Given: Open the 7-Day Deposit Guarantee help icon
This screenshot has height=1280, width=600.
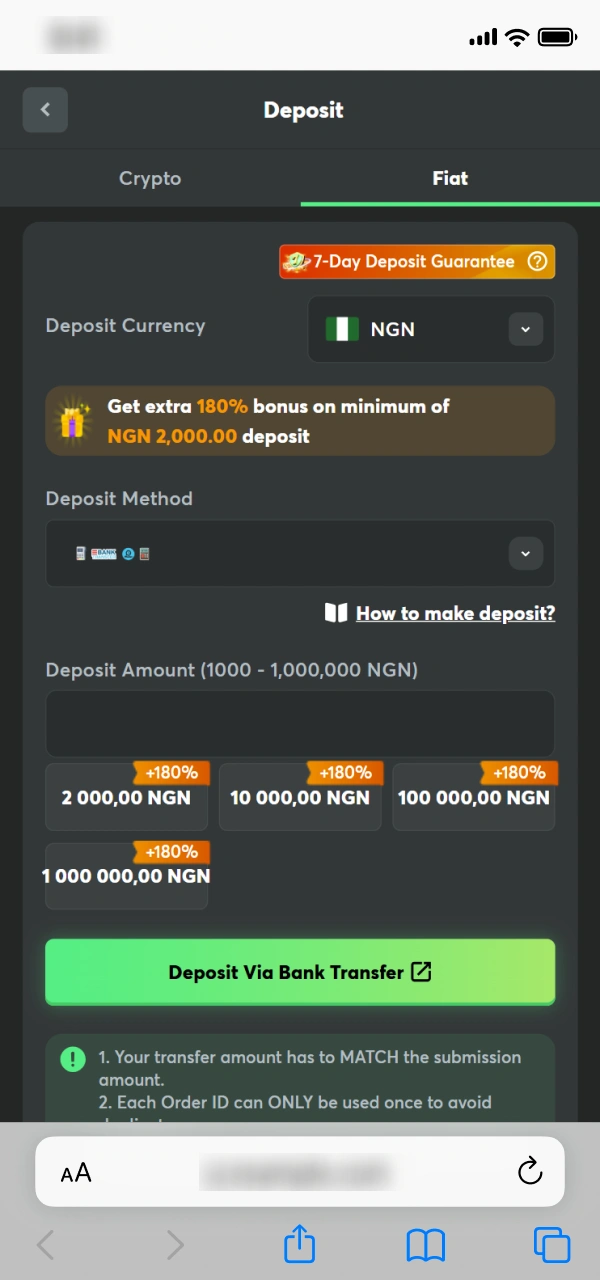Looking at the screenshot, I should point(538,261).
